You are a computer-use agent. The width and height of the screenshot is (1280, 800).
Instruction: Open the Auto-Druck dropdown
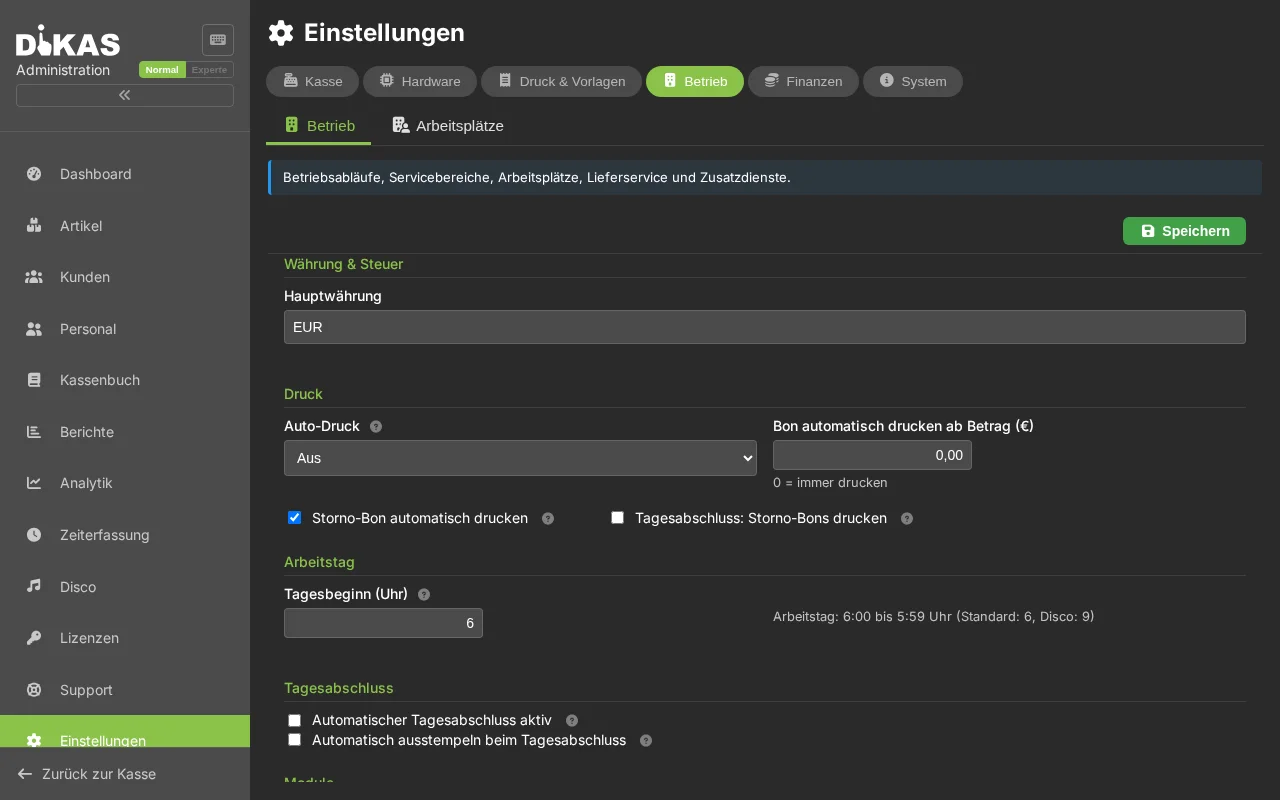[520, 458]
